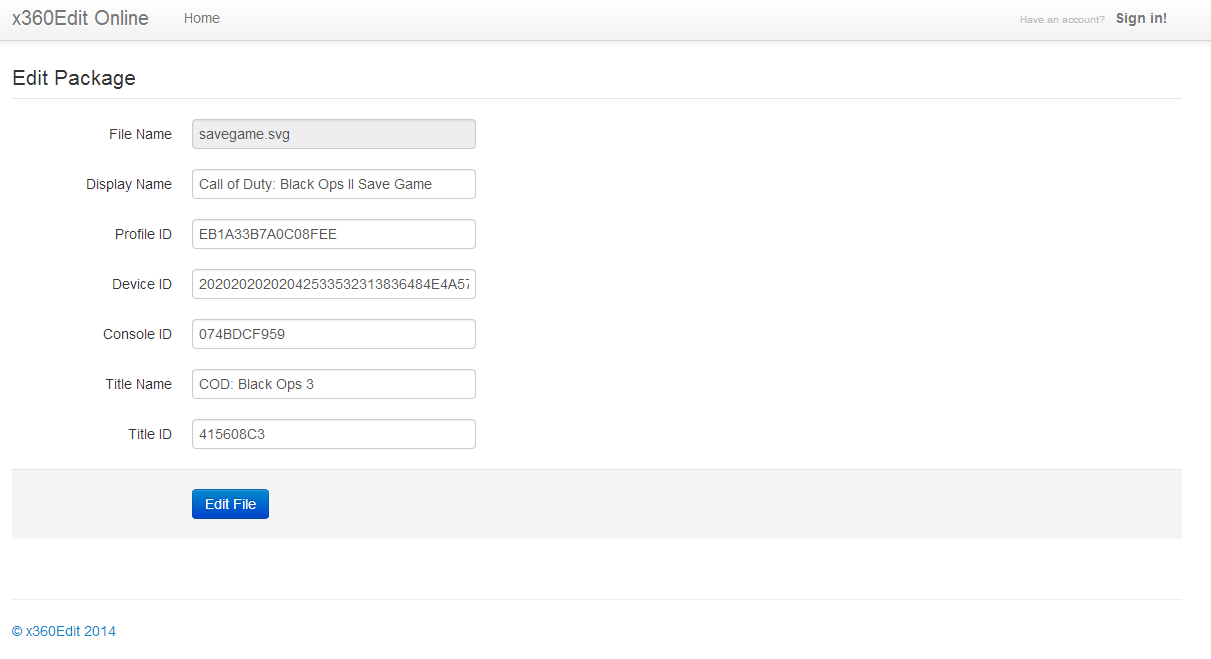Click the Sign in! link

pos(1141,18)
